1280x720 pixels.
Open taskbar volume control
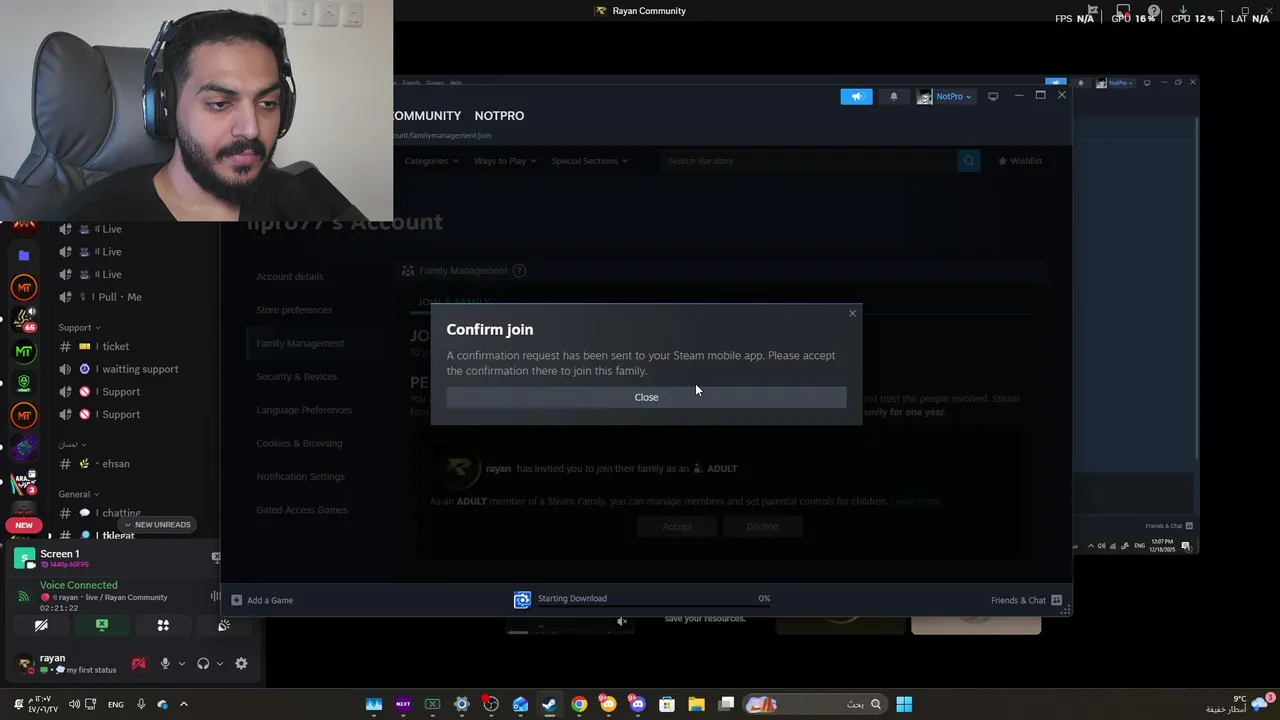click(73, 704)
